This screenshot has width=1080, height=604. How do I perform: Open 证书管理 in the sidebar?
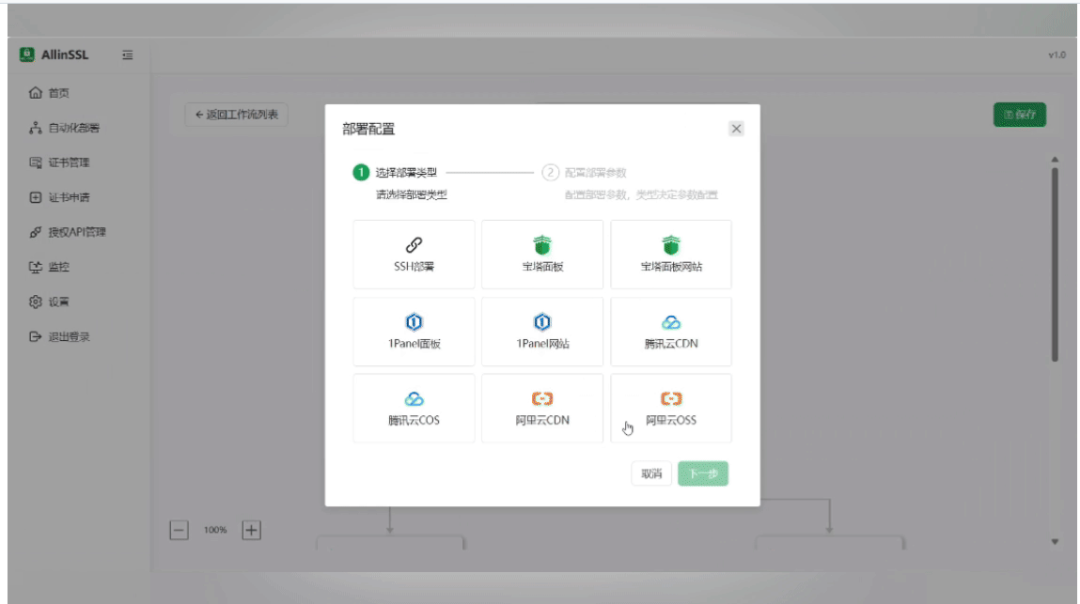coord(59,163)
